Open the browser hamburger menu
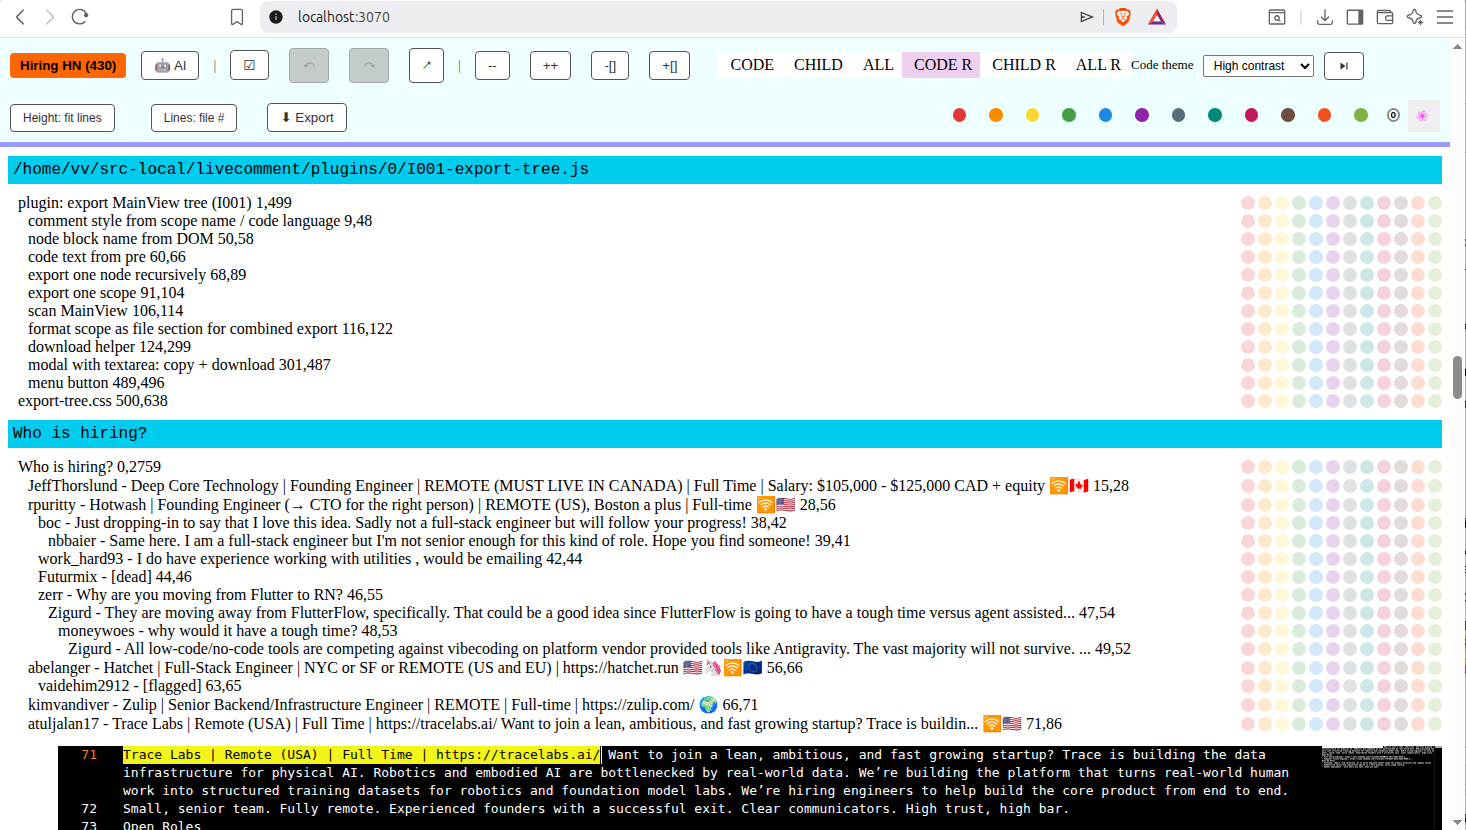The image size is (1466, 830). click(1445, 17)
